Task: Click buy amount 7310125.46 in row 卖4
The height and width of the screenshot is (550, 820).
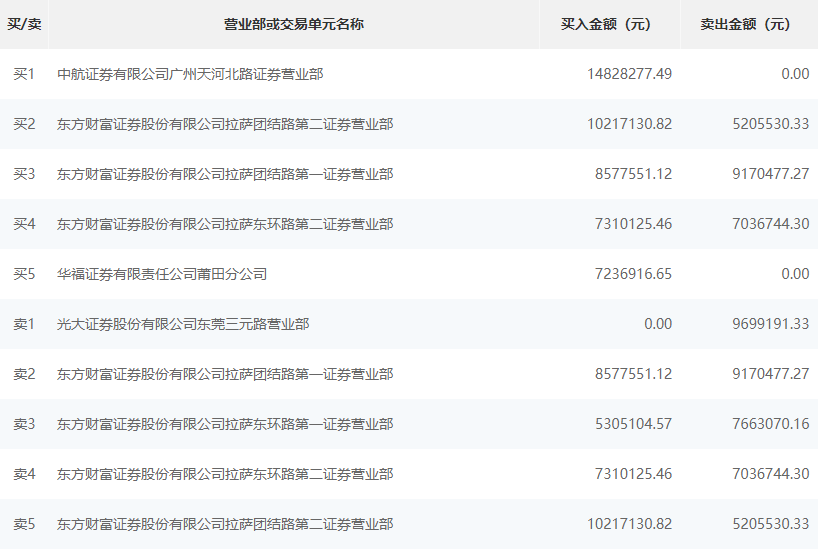Action: click(x=633, y=474)
